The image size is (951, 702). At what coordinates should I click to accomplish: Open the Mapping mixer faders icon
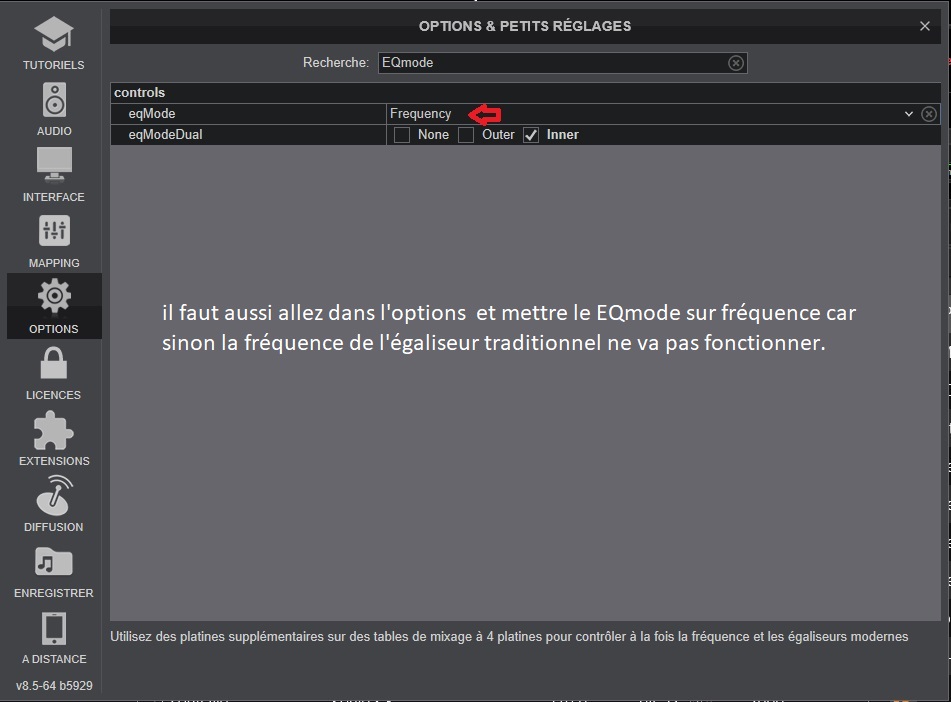[x=54, y=231]
